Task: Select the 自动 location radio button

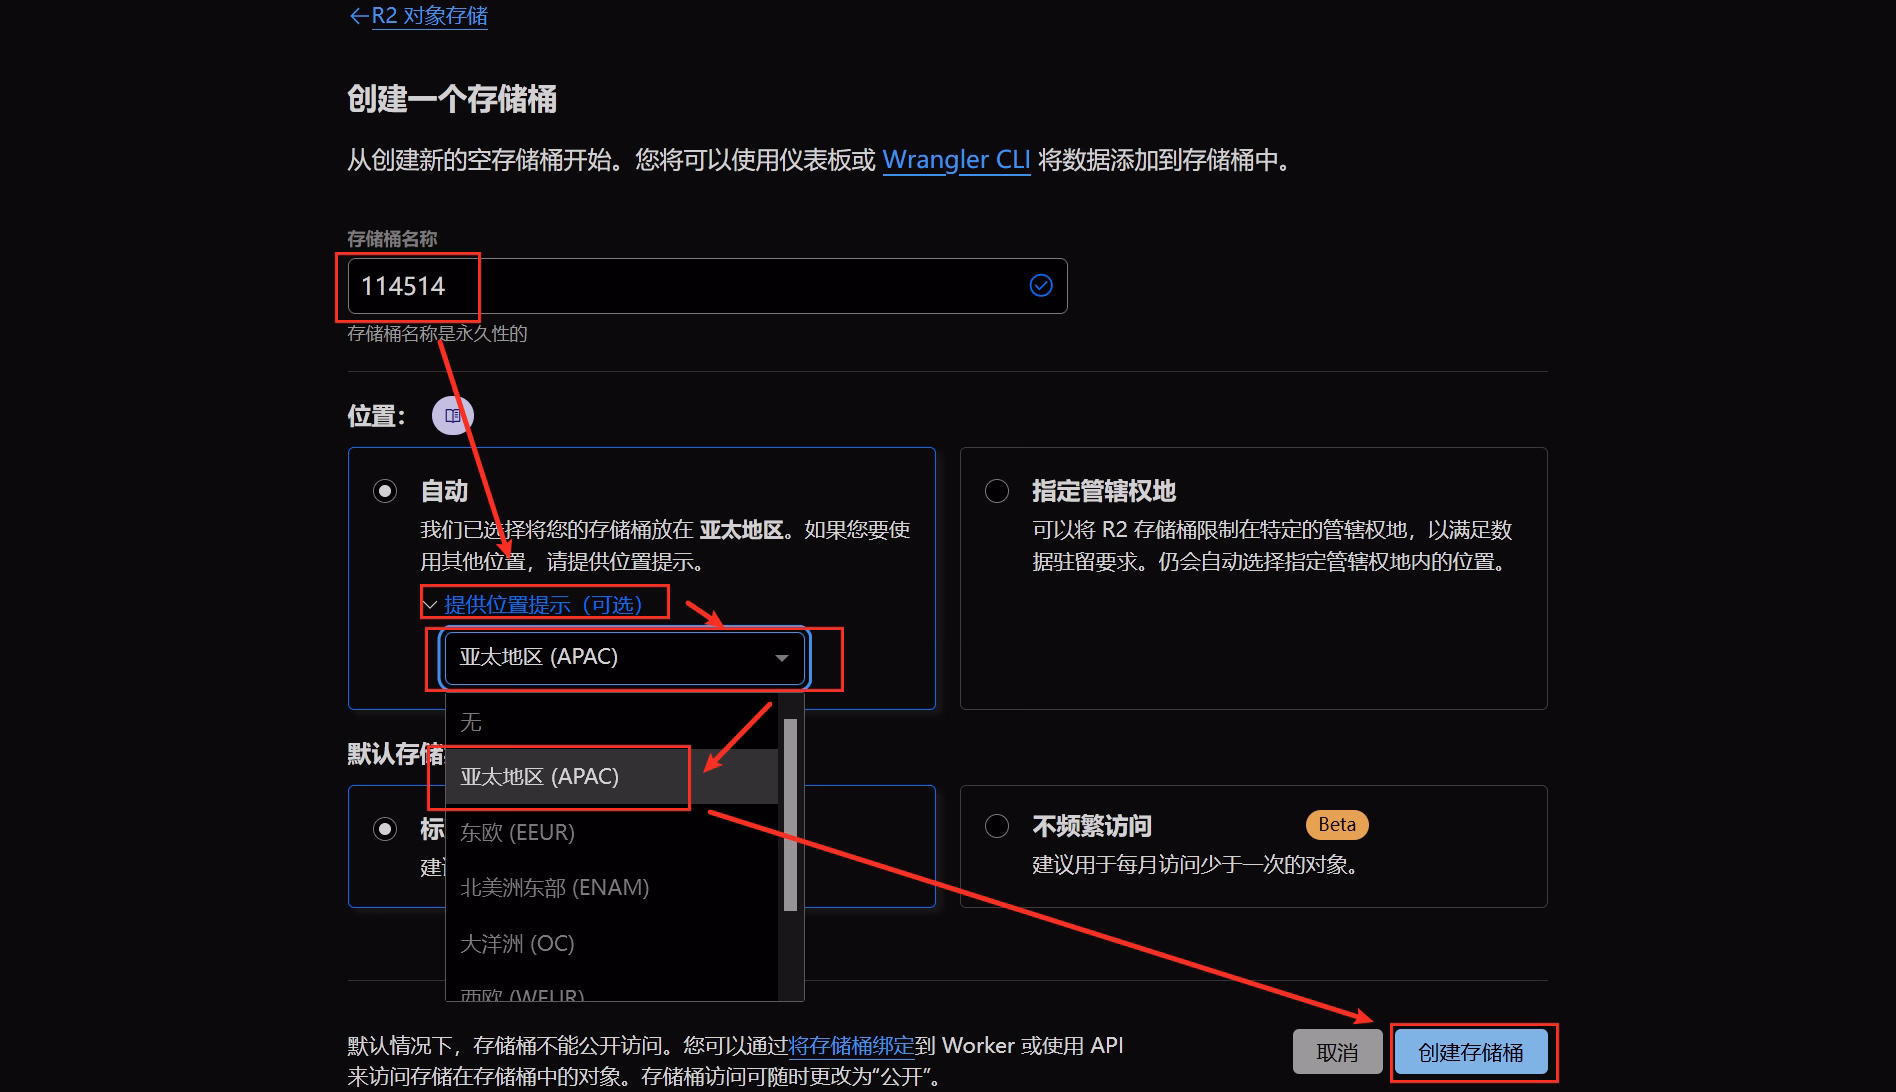Action: [x=385, y=491]
